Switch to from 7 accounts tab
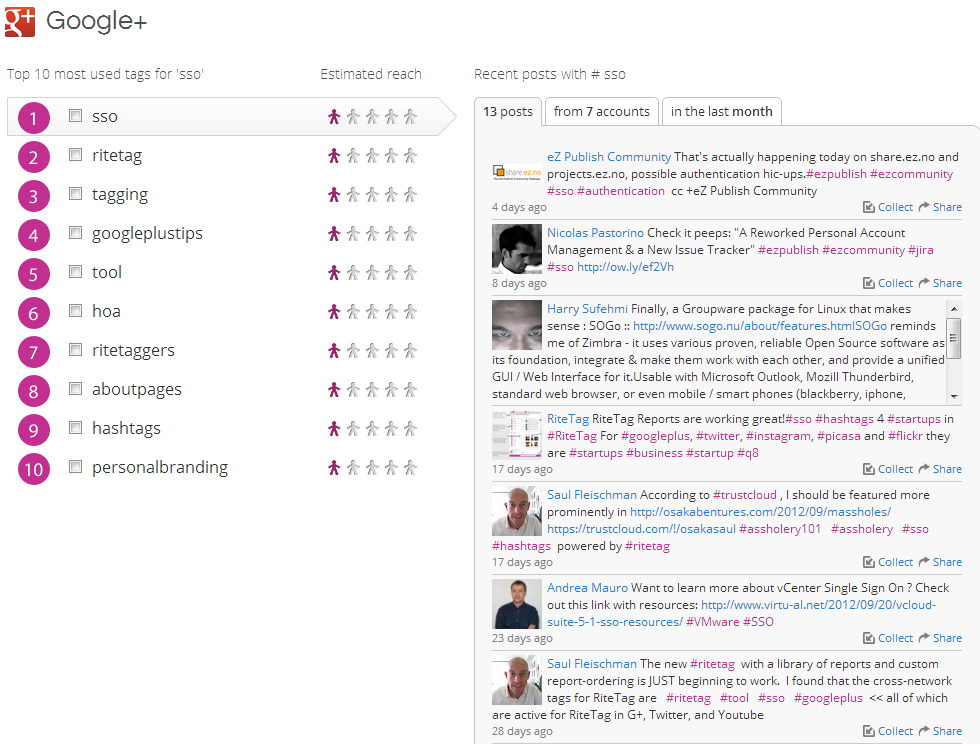 (601, 112)
